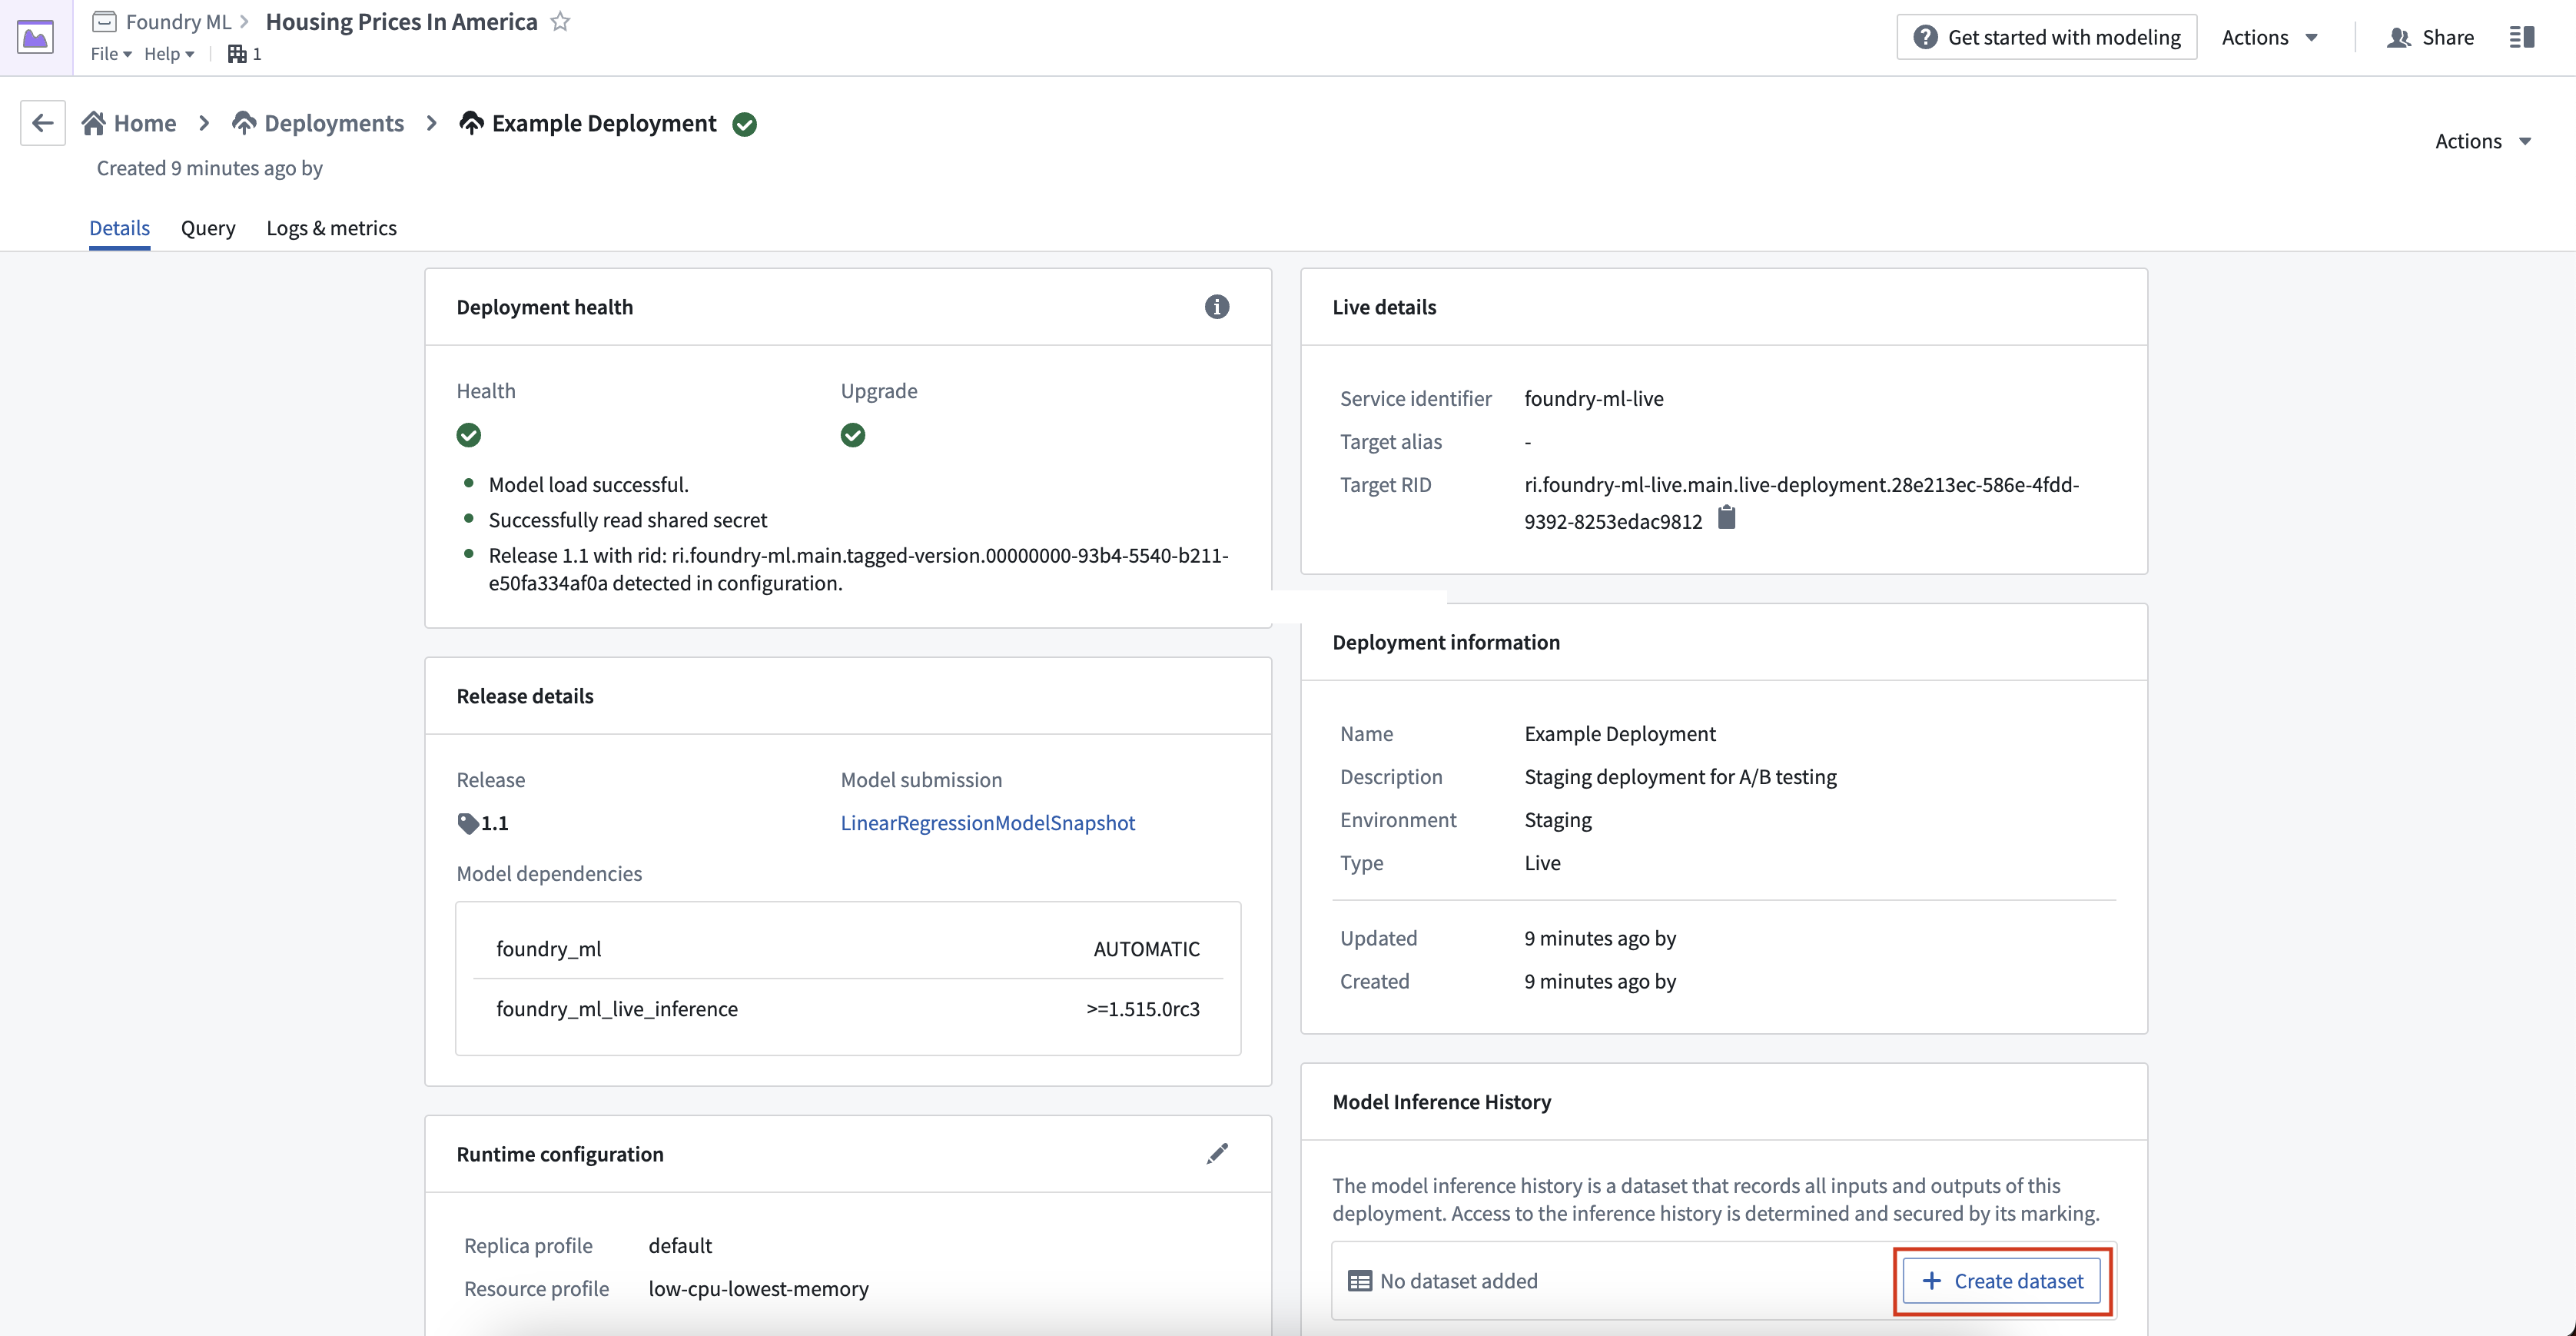Click the green status check beside Example Deployment
2576x1336 pixels.
[x=744, y=124]
